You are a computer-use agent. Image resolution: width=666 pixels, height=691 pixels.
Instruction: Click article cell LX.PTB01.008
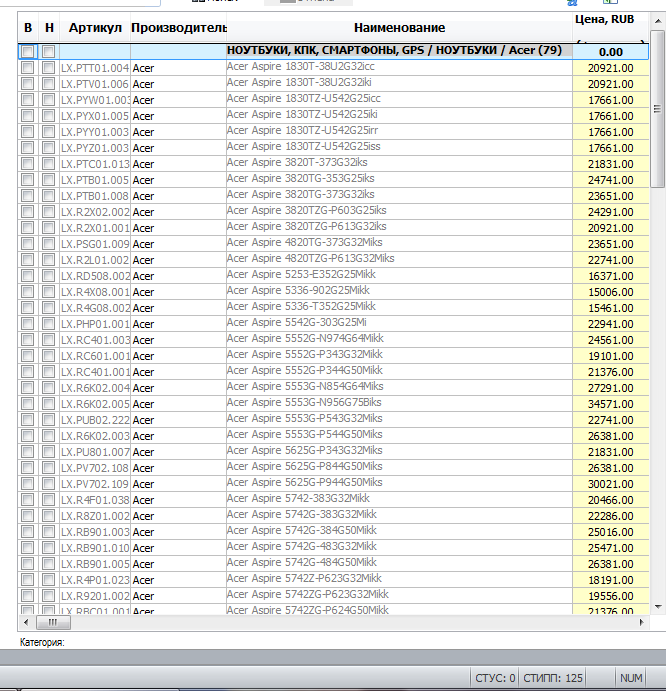click(95, 196)
